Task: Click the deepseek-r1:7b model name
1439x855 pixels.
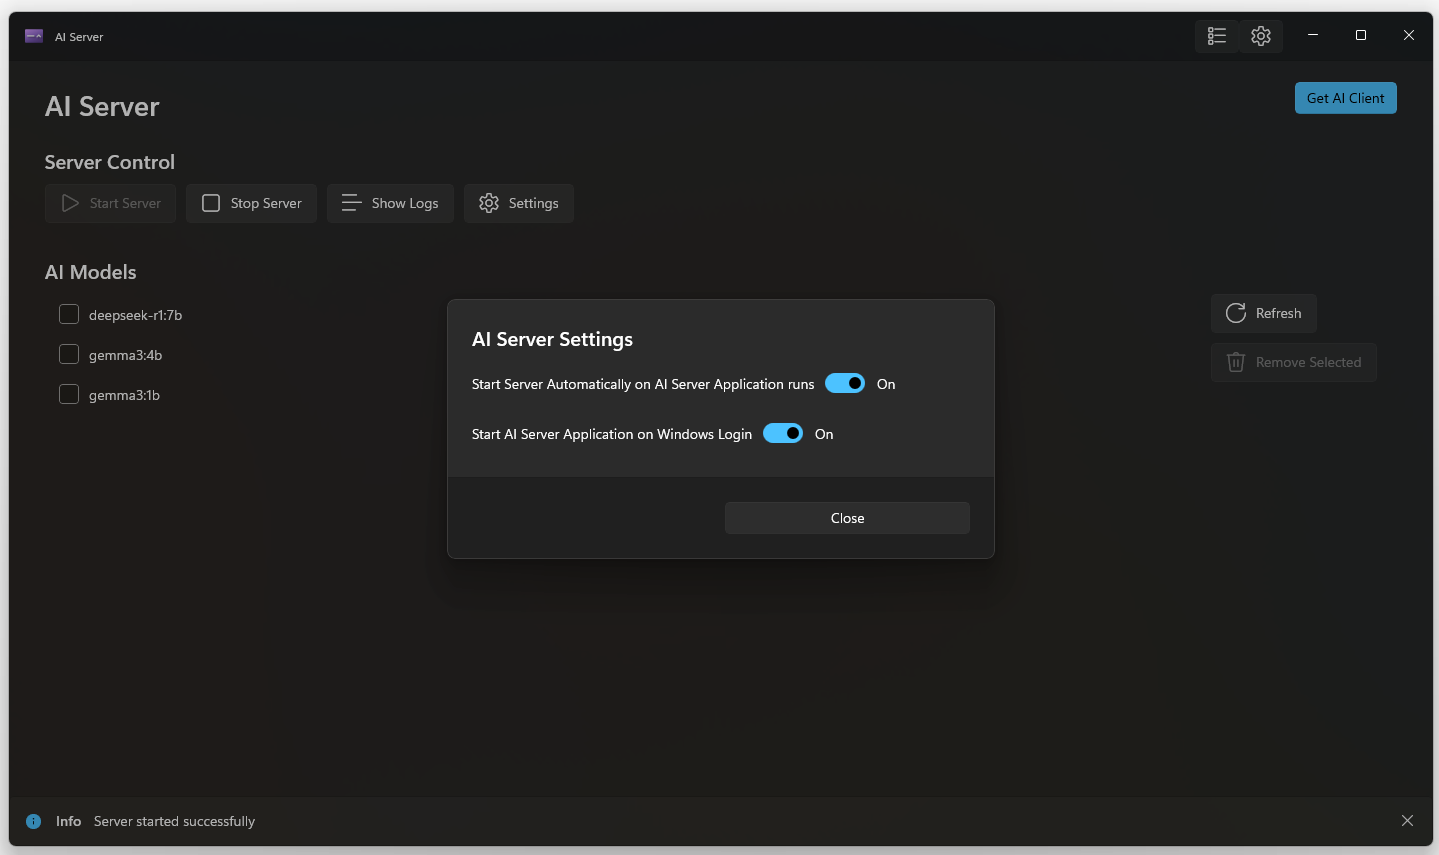Action: point(135,315)
